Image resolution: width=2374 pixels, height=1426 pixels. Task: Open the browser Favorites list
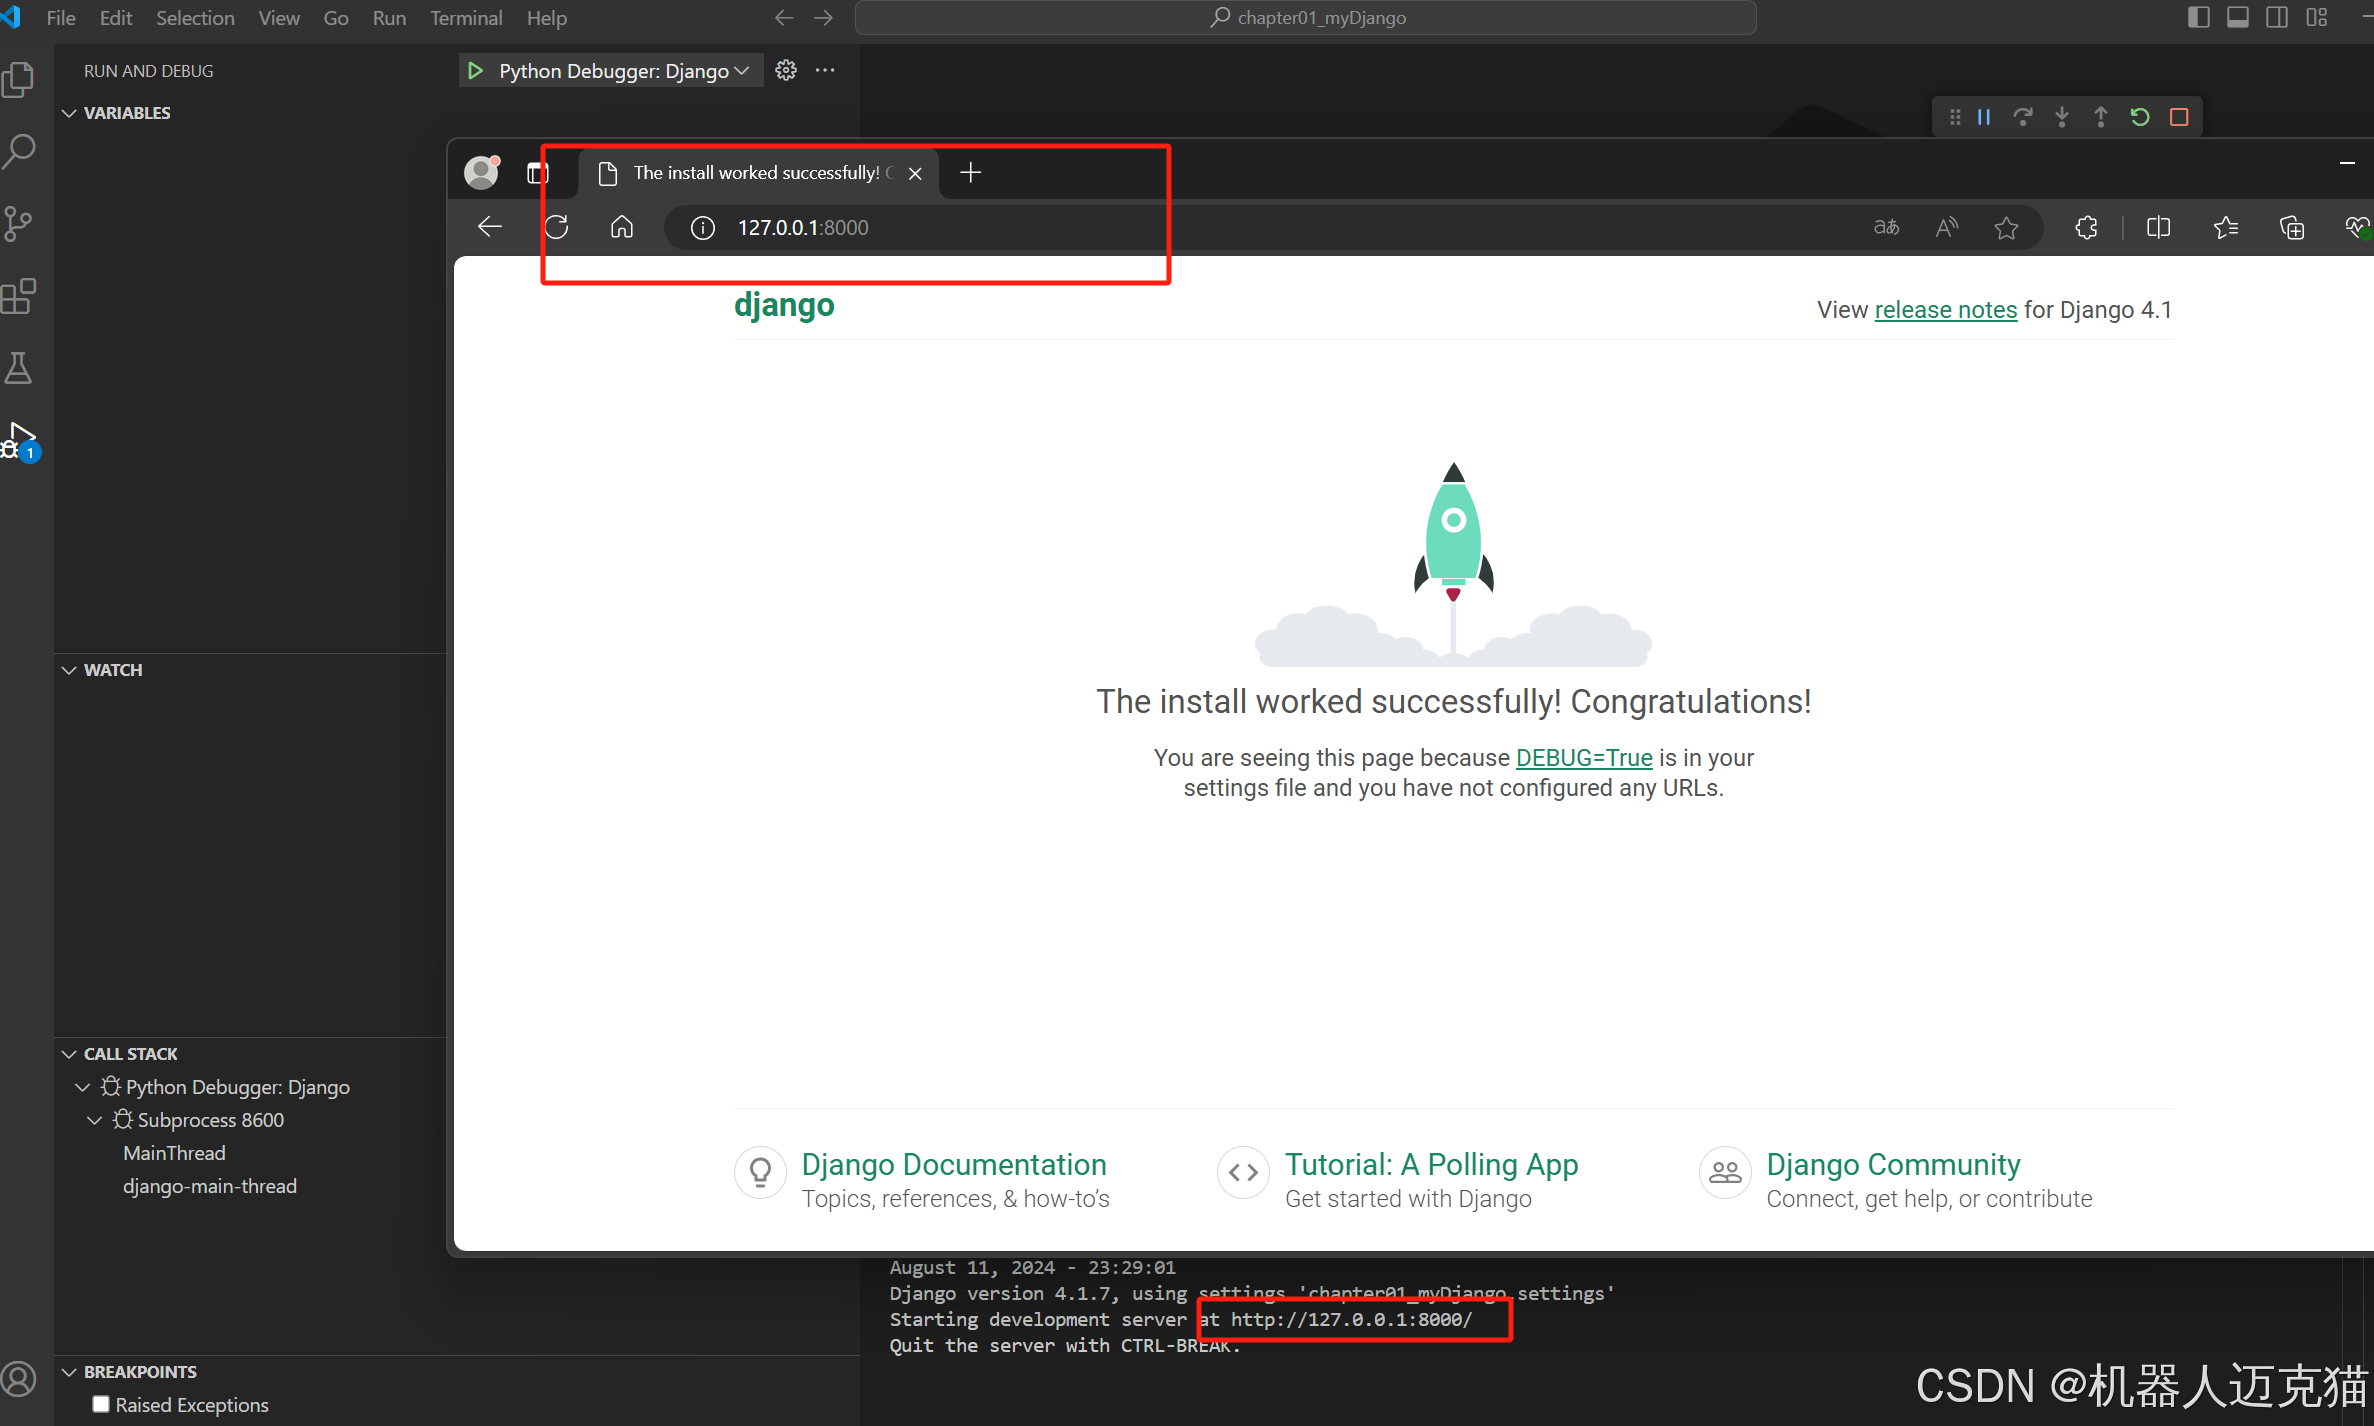tap(2226, 228)
